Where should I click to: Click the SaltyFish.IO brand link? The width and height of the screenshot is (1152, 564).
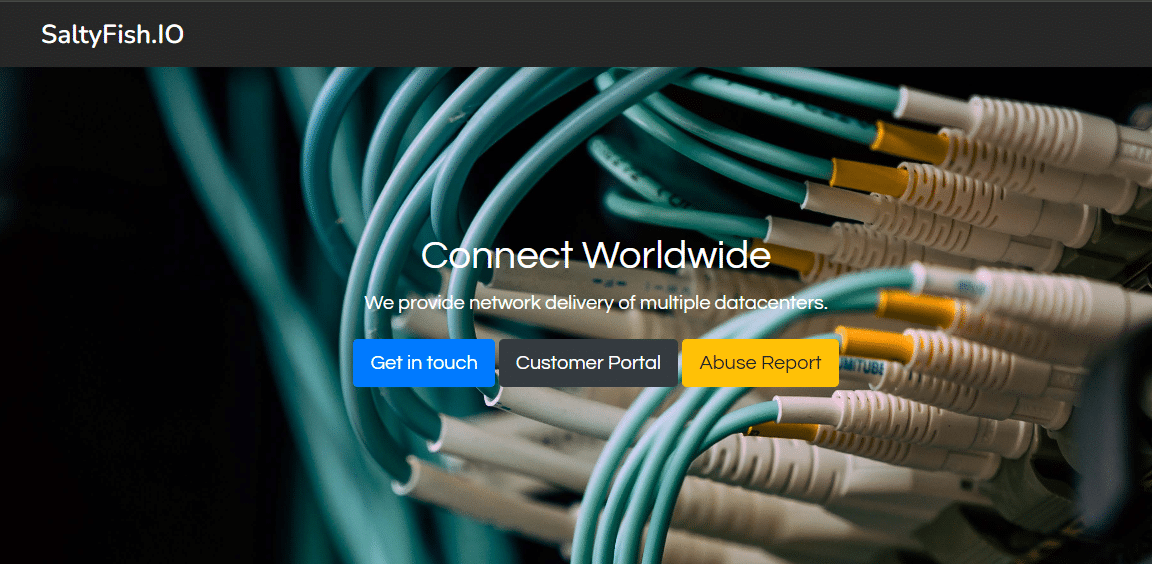point(112,35)
